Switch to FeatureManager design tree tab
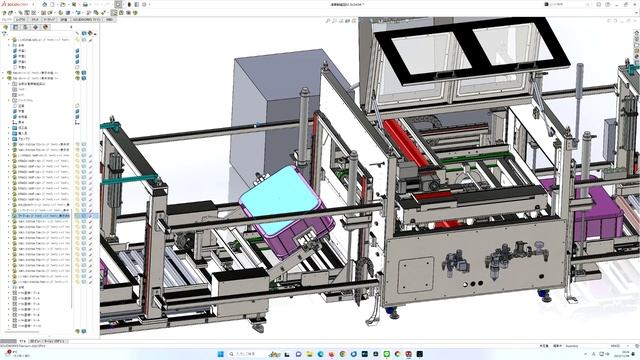The height and width of the screenshot is (360, 640). point(6,27)
